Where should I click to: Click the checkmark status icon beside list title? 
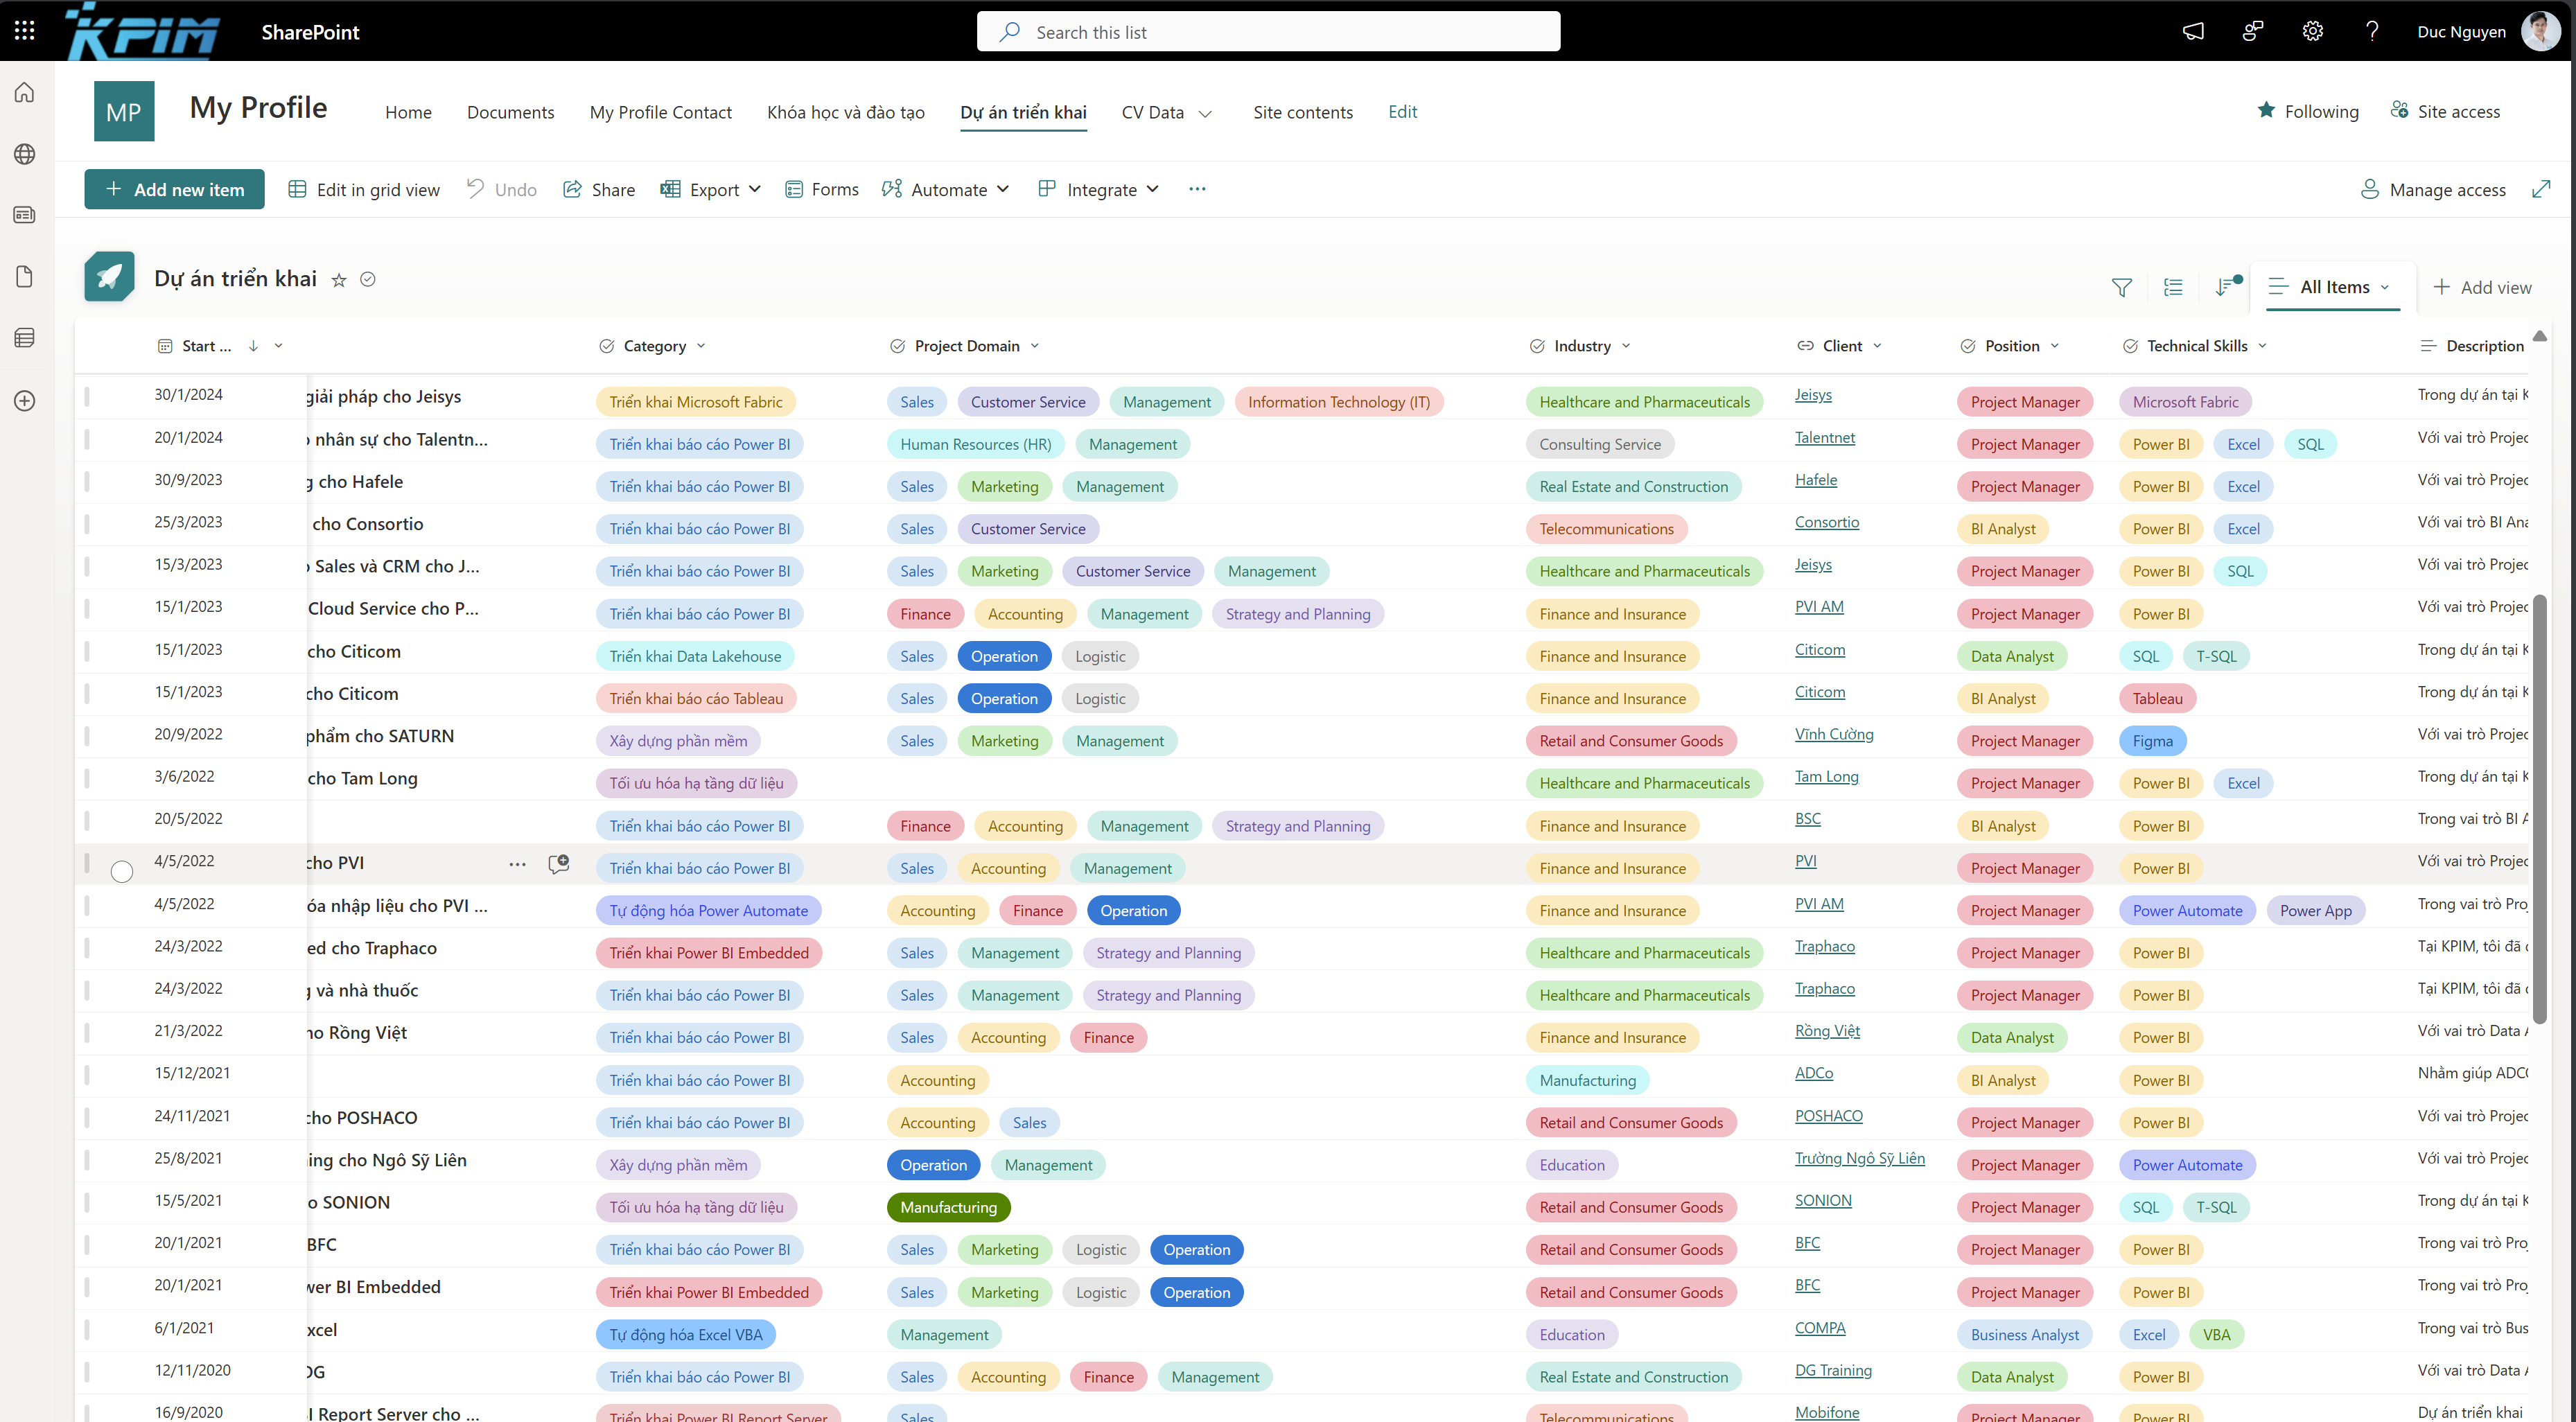pos(368,280)
